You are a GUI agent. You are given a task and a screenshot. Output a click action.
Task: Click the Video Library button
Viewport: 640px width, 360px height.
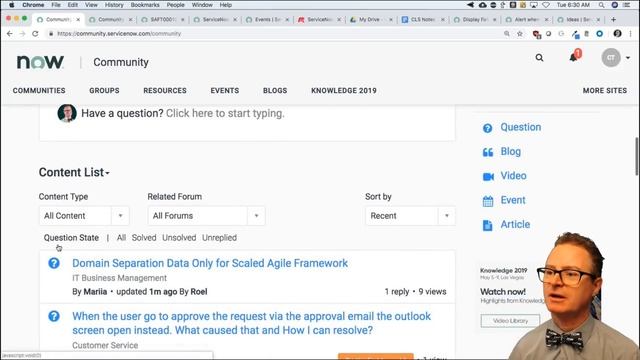(x=510, y=321)
